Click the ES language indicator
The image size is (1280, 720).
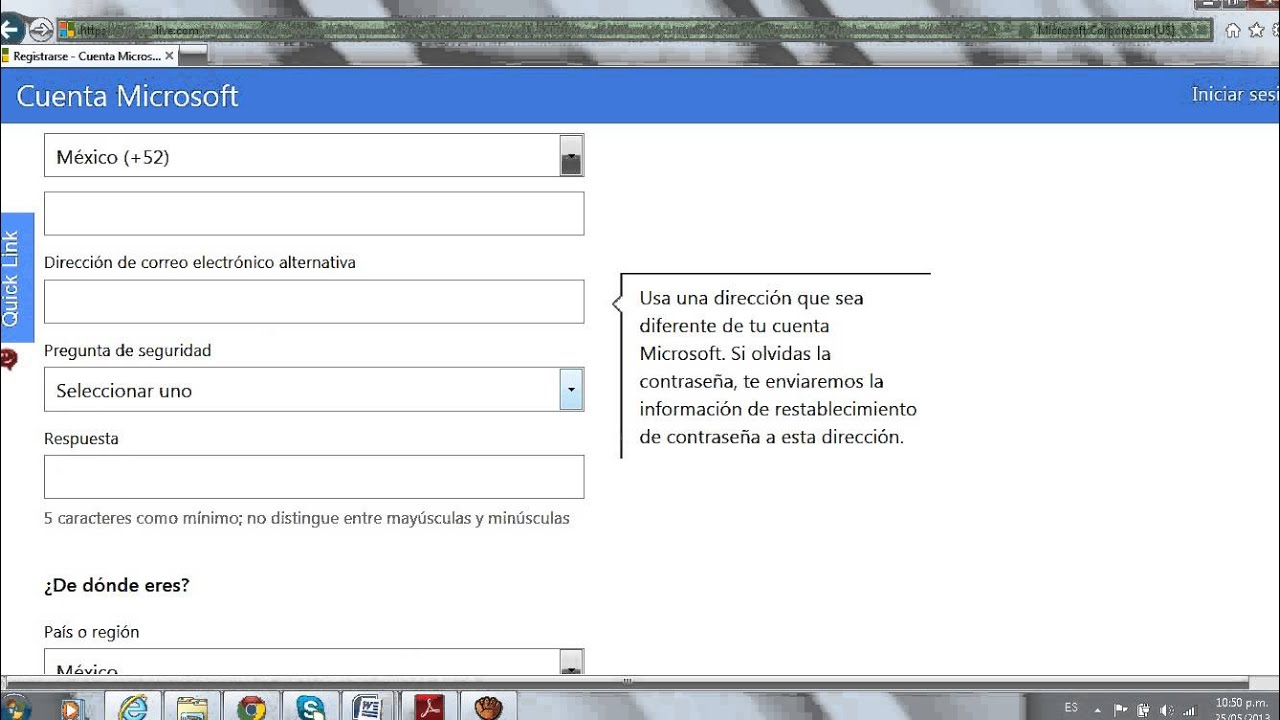click(1071, 708)
